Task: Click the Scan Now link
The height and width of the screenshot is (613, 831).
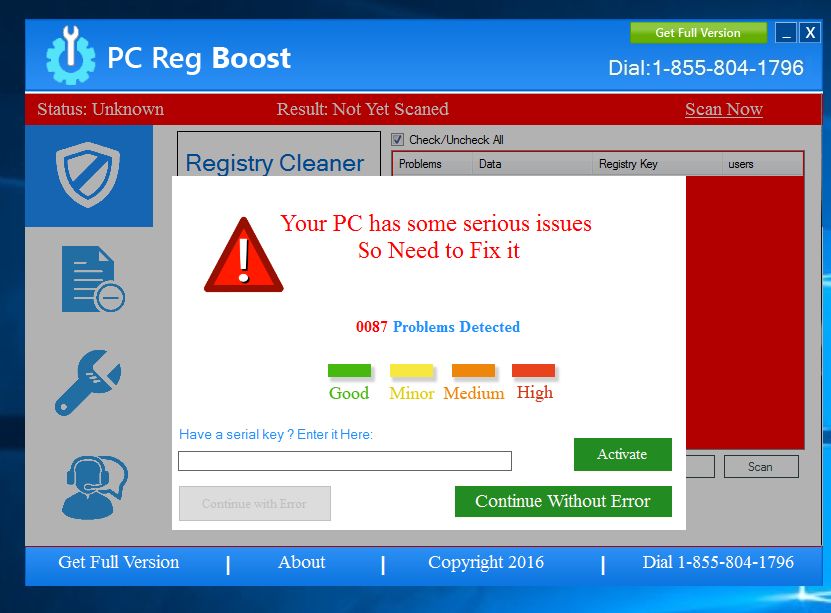Action: [723, 109]
